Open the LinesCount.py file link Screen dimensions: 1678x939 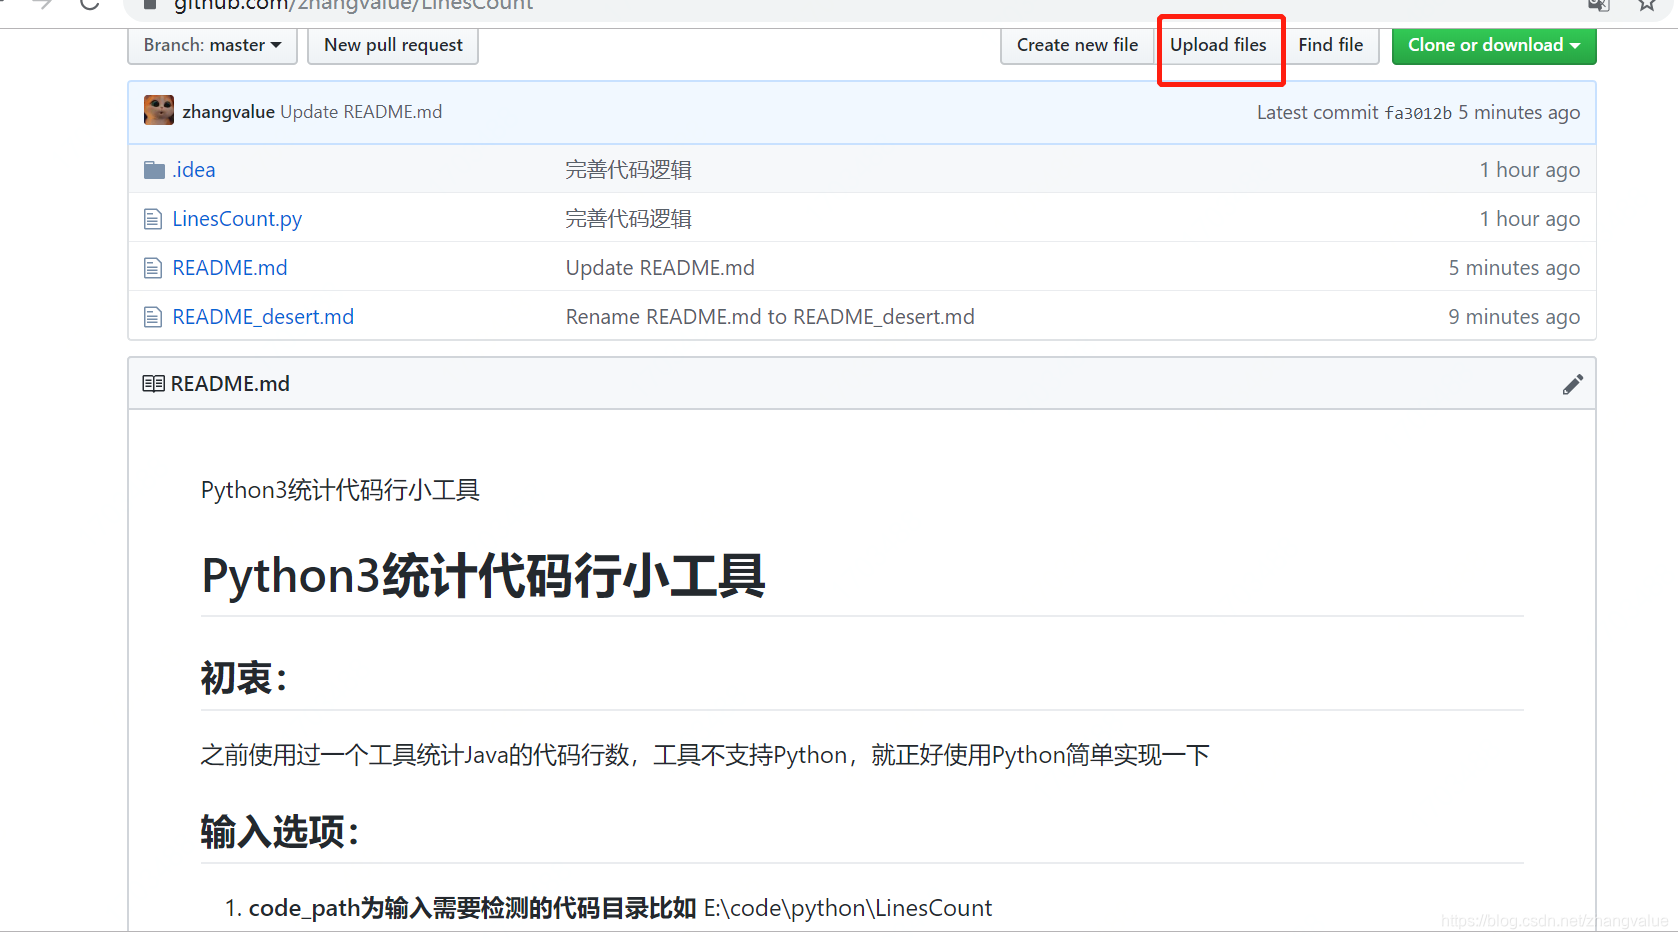coord(236,218)
